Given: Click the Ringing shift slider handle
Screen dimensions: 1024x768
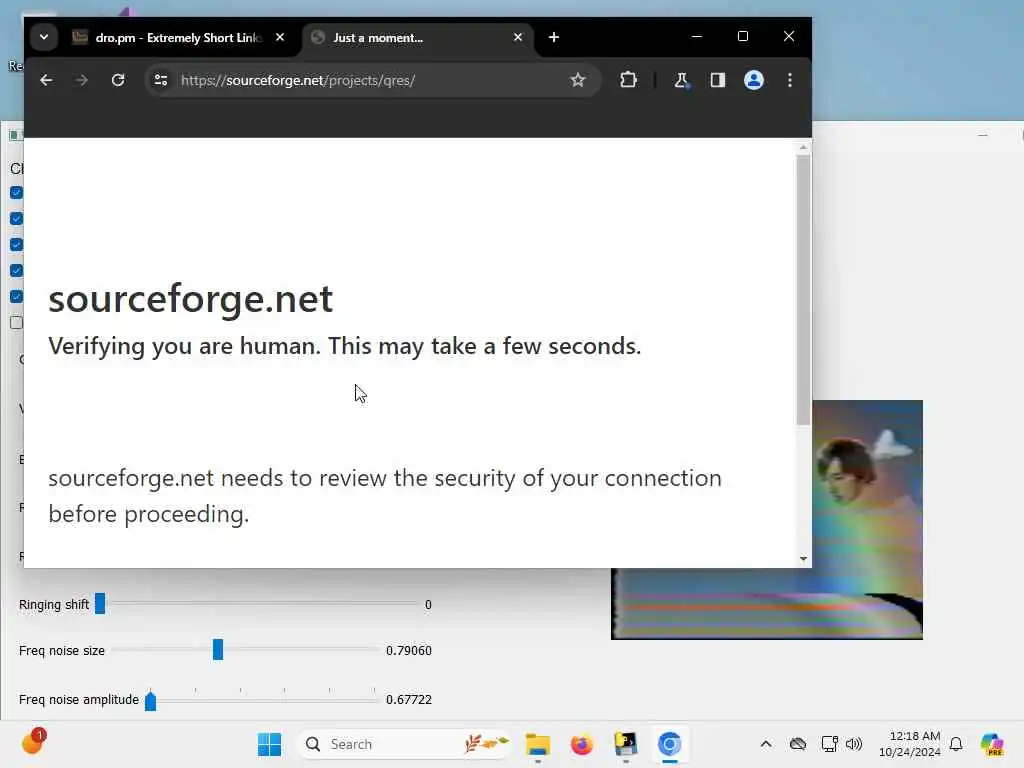Looking at the screenshot, I should (x=100, y=603).
